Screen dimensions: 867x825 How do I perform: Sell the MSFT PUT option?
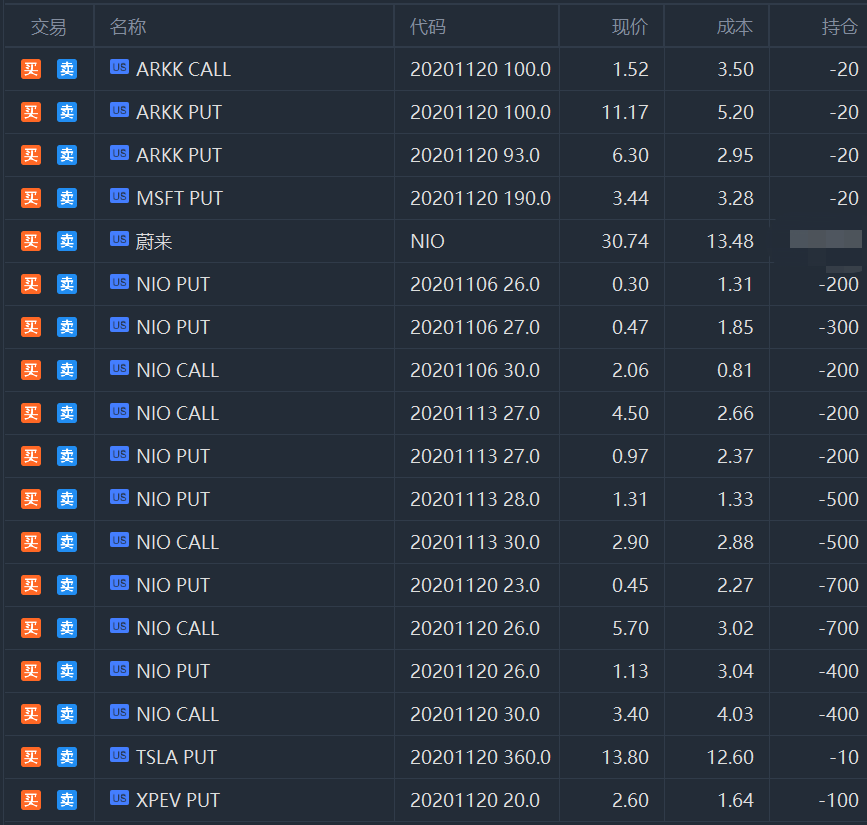point(67,198)
